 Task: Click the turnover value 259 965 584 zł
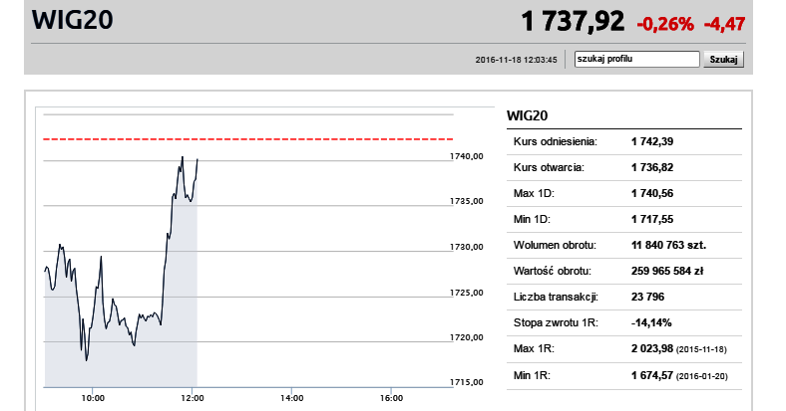667,271
